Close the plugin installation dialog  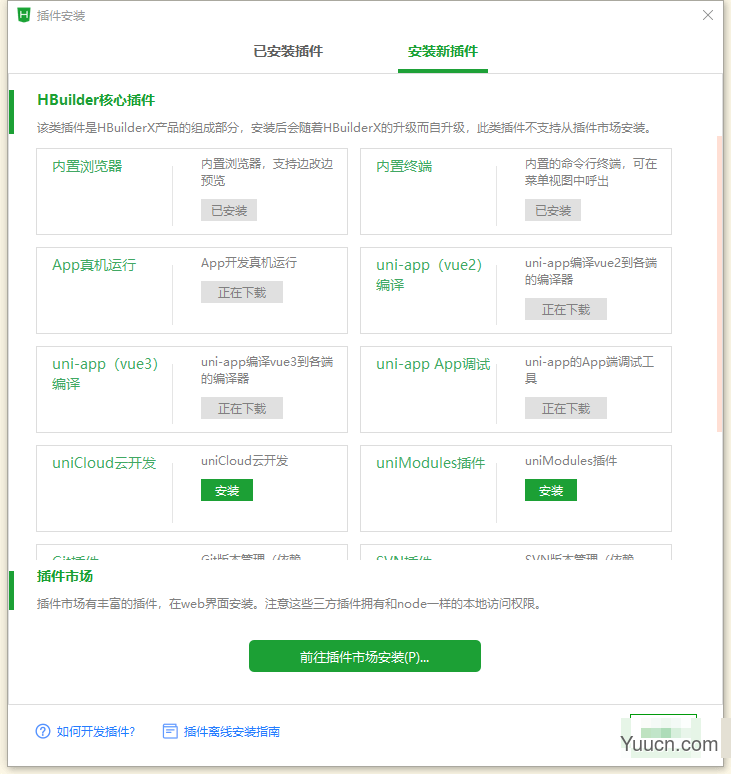click(707, 15)
